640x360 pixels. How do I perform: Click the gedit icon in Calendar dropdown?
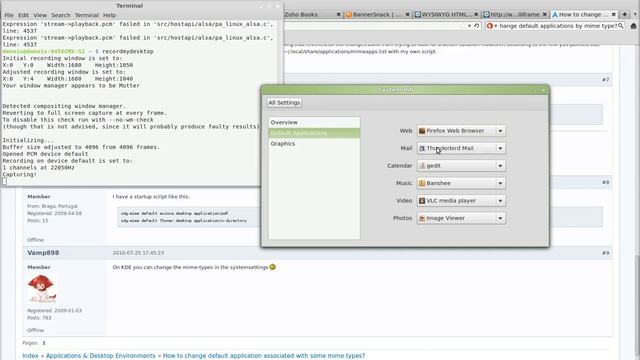point(422,166)
